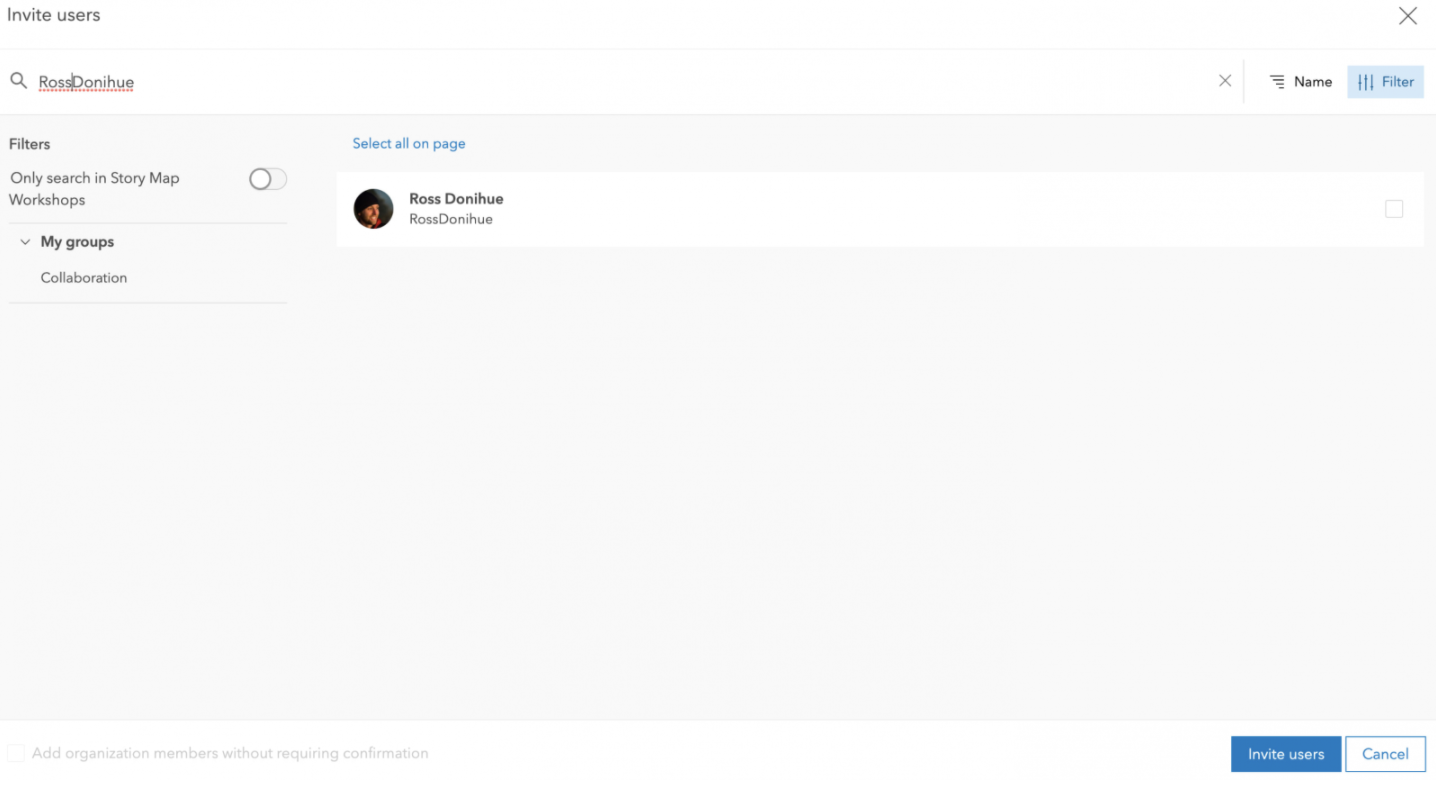Close the Invite users dialog

[1407, 16]
